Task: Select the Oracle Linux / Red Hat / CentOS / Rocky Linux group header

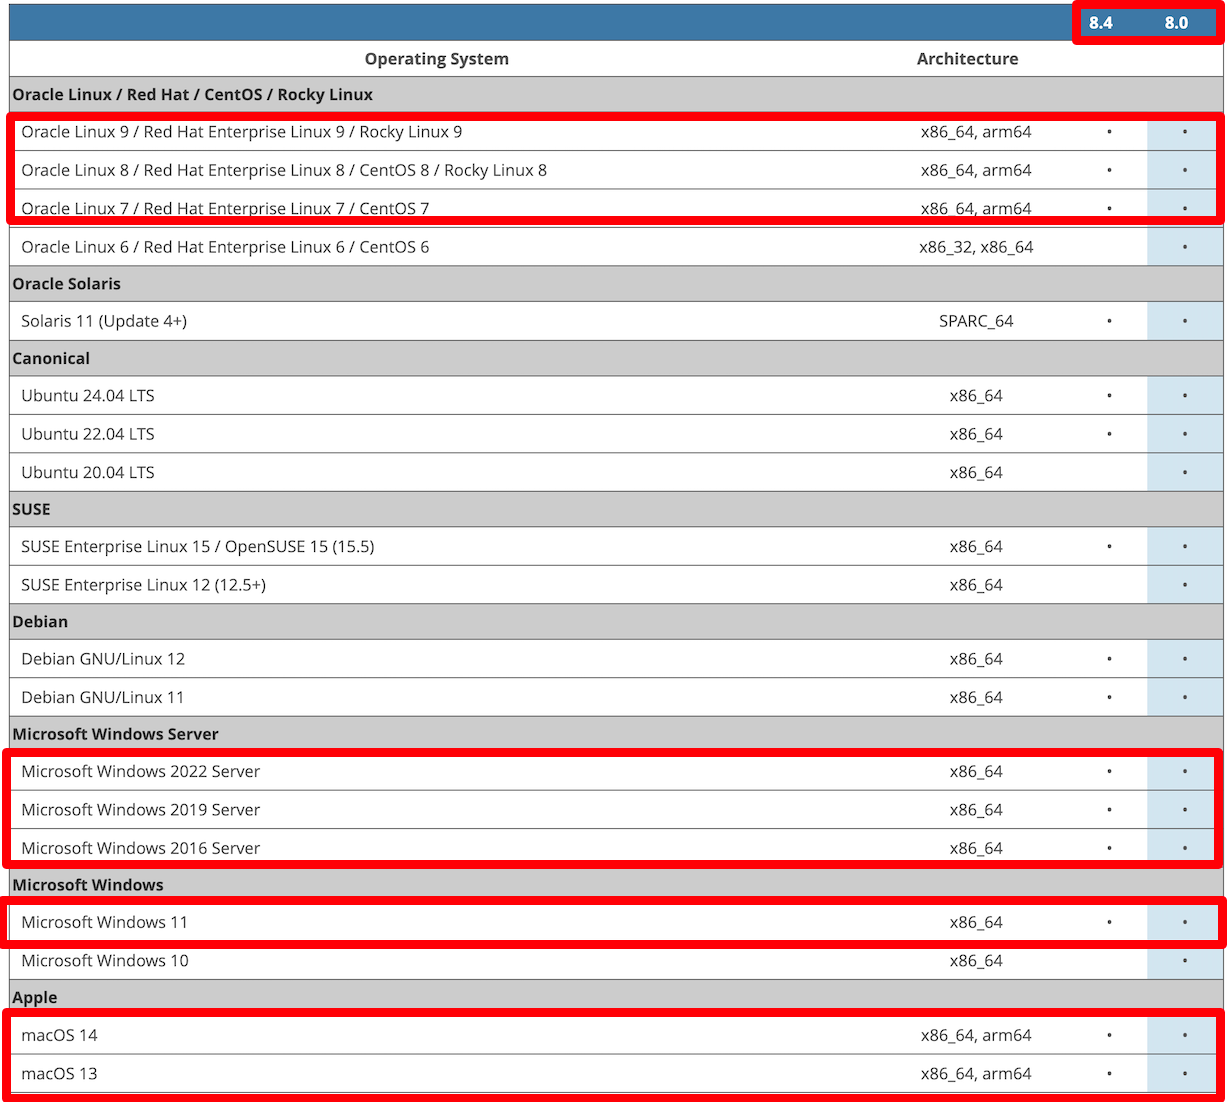Action: click(616, 95)
